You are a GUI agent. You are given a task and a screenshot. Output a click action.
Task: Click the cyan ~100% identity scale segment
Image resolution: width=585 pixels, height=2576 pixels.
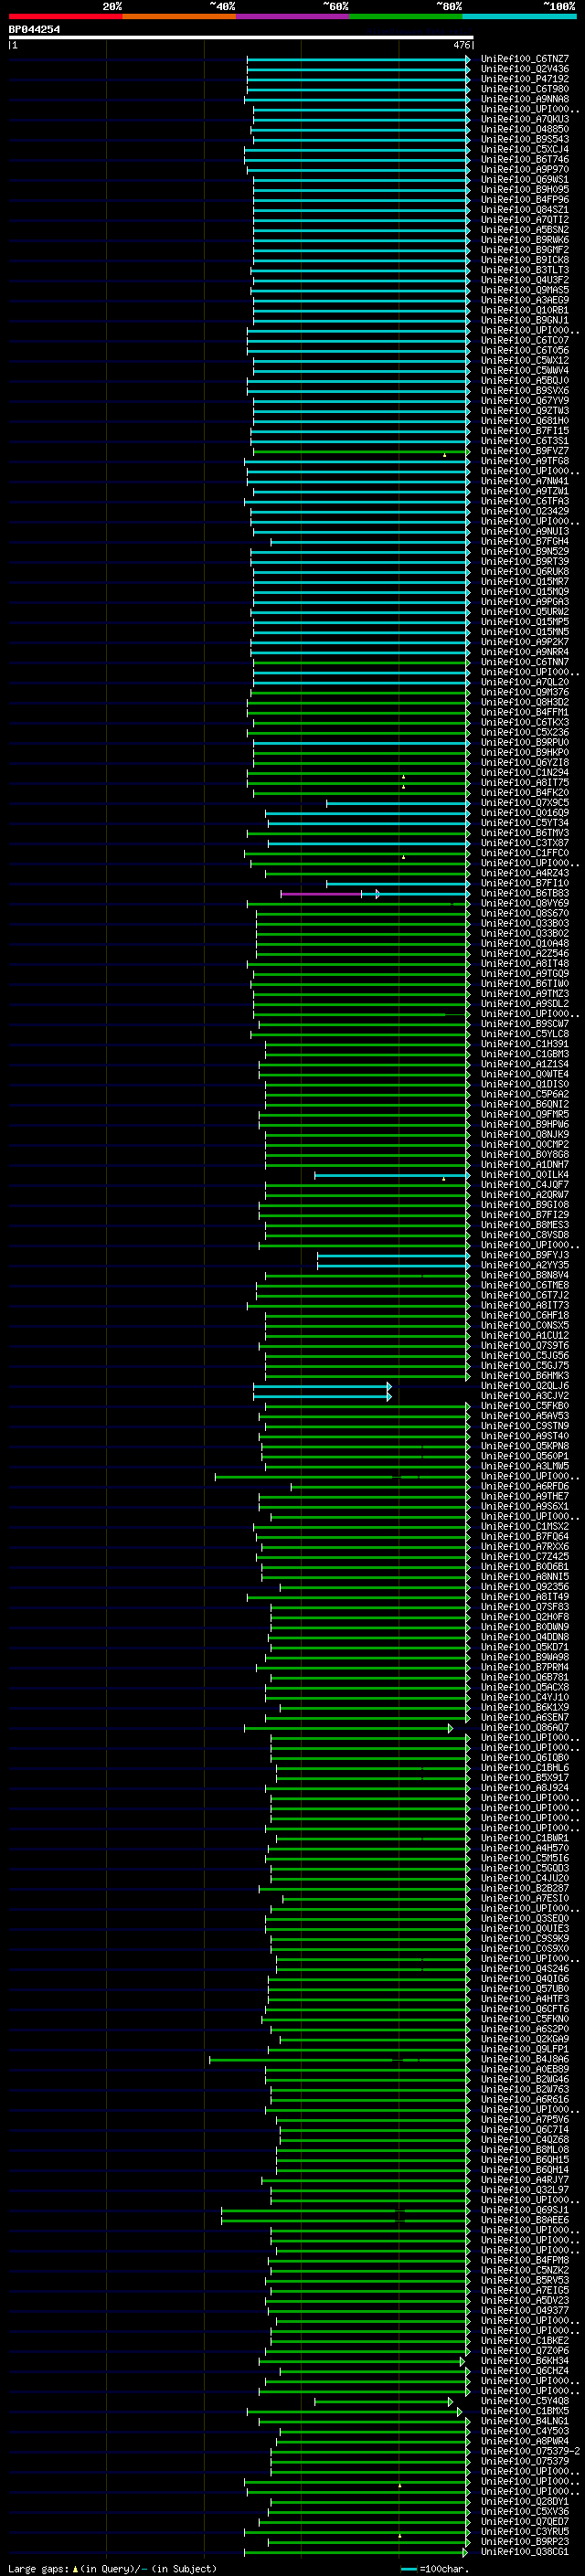pyautogui.click(x=520, y=16)
